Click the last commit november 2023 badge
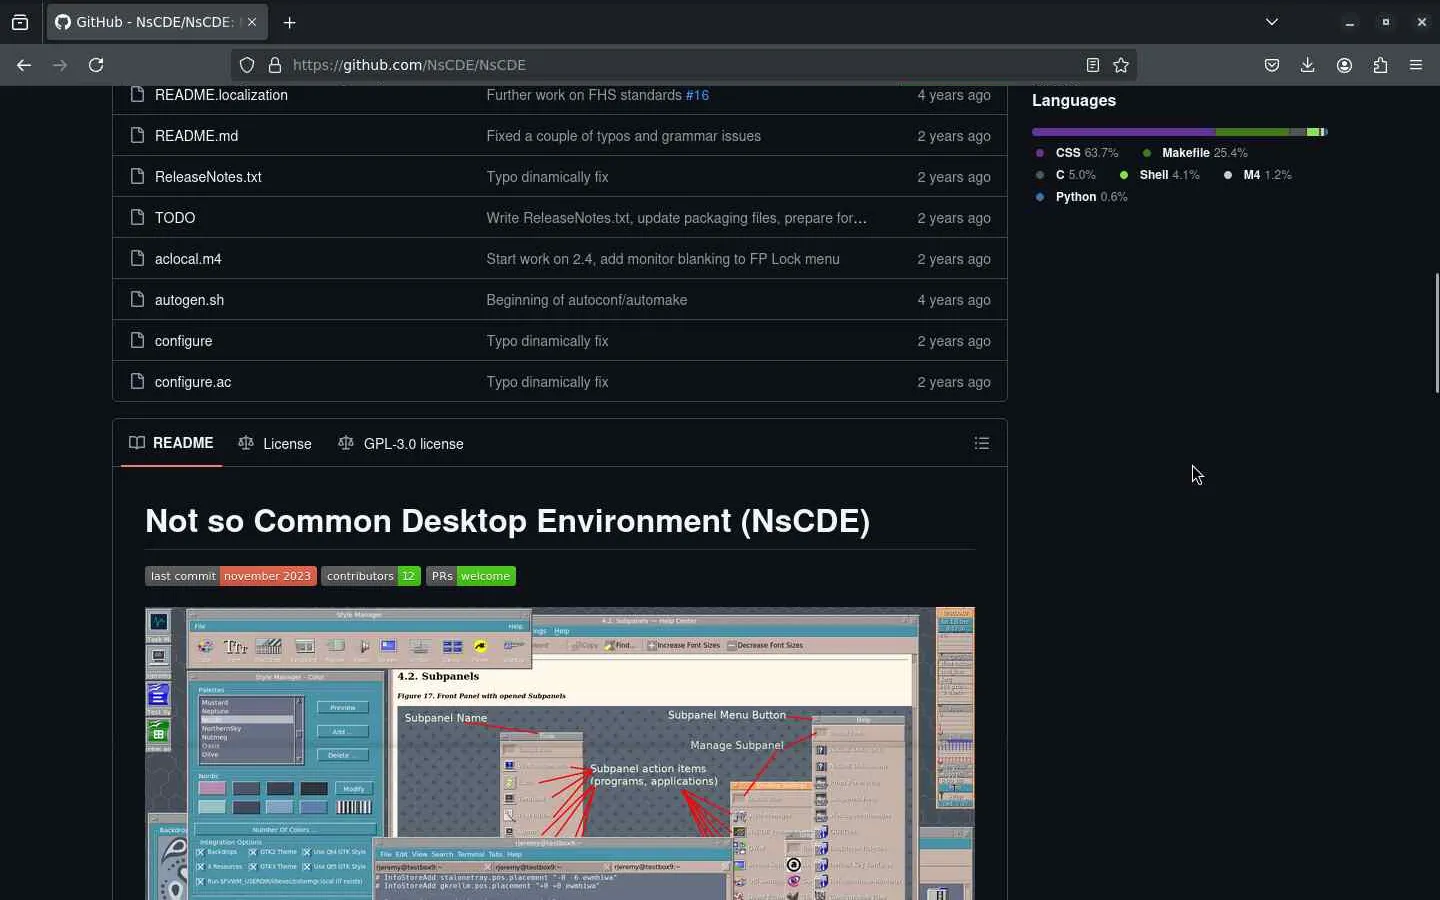Screen dimensions: 1440x900 pyautogui.click(x=231, y=576)
